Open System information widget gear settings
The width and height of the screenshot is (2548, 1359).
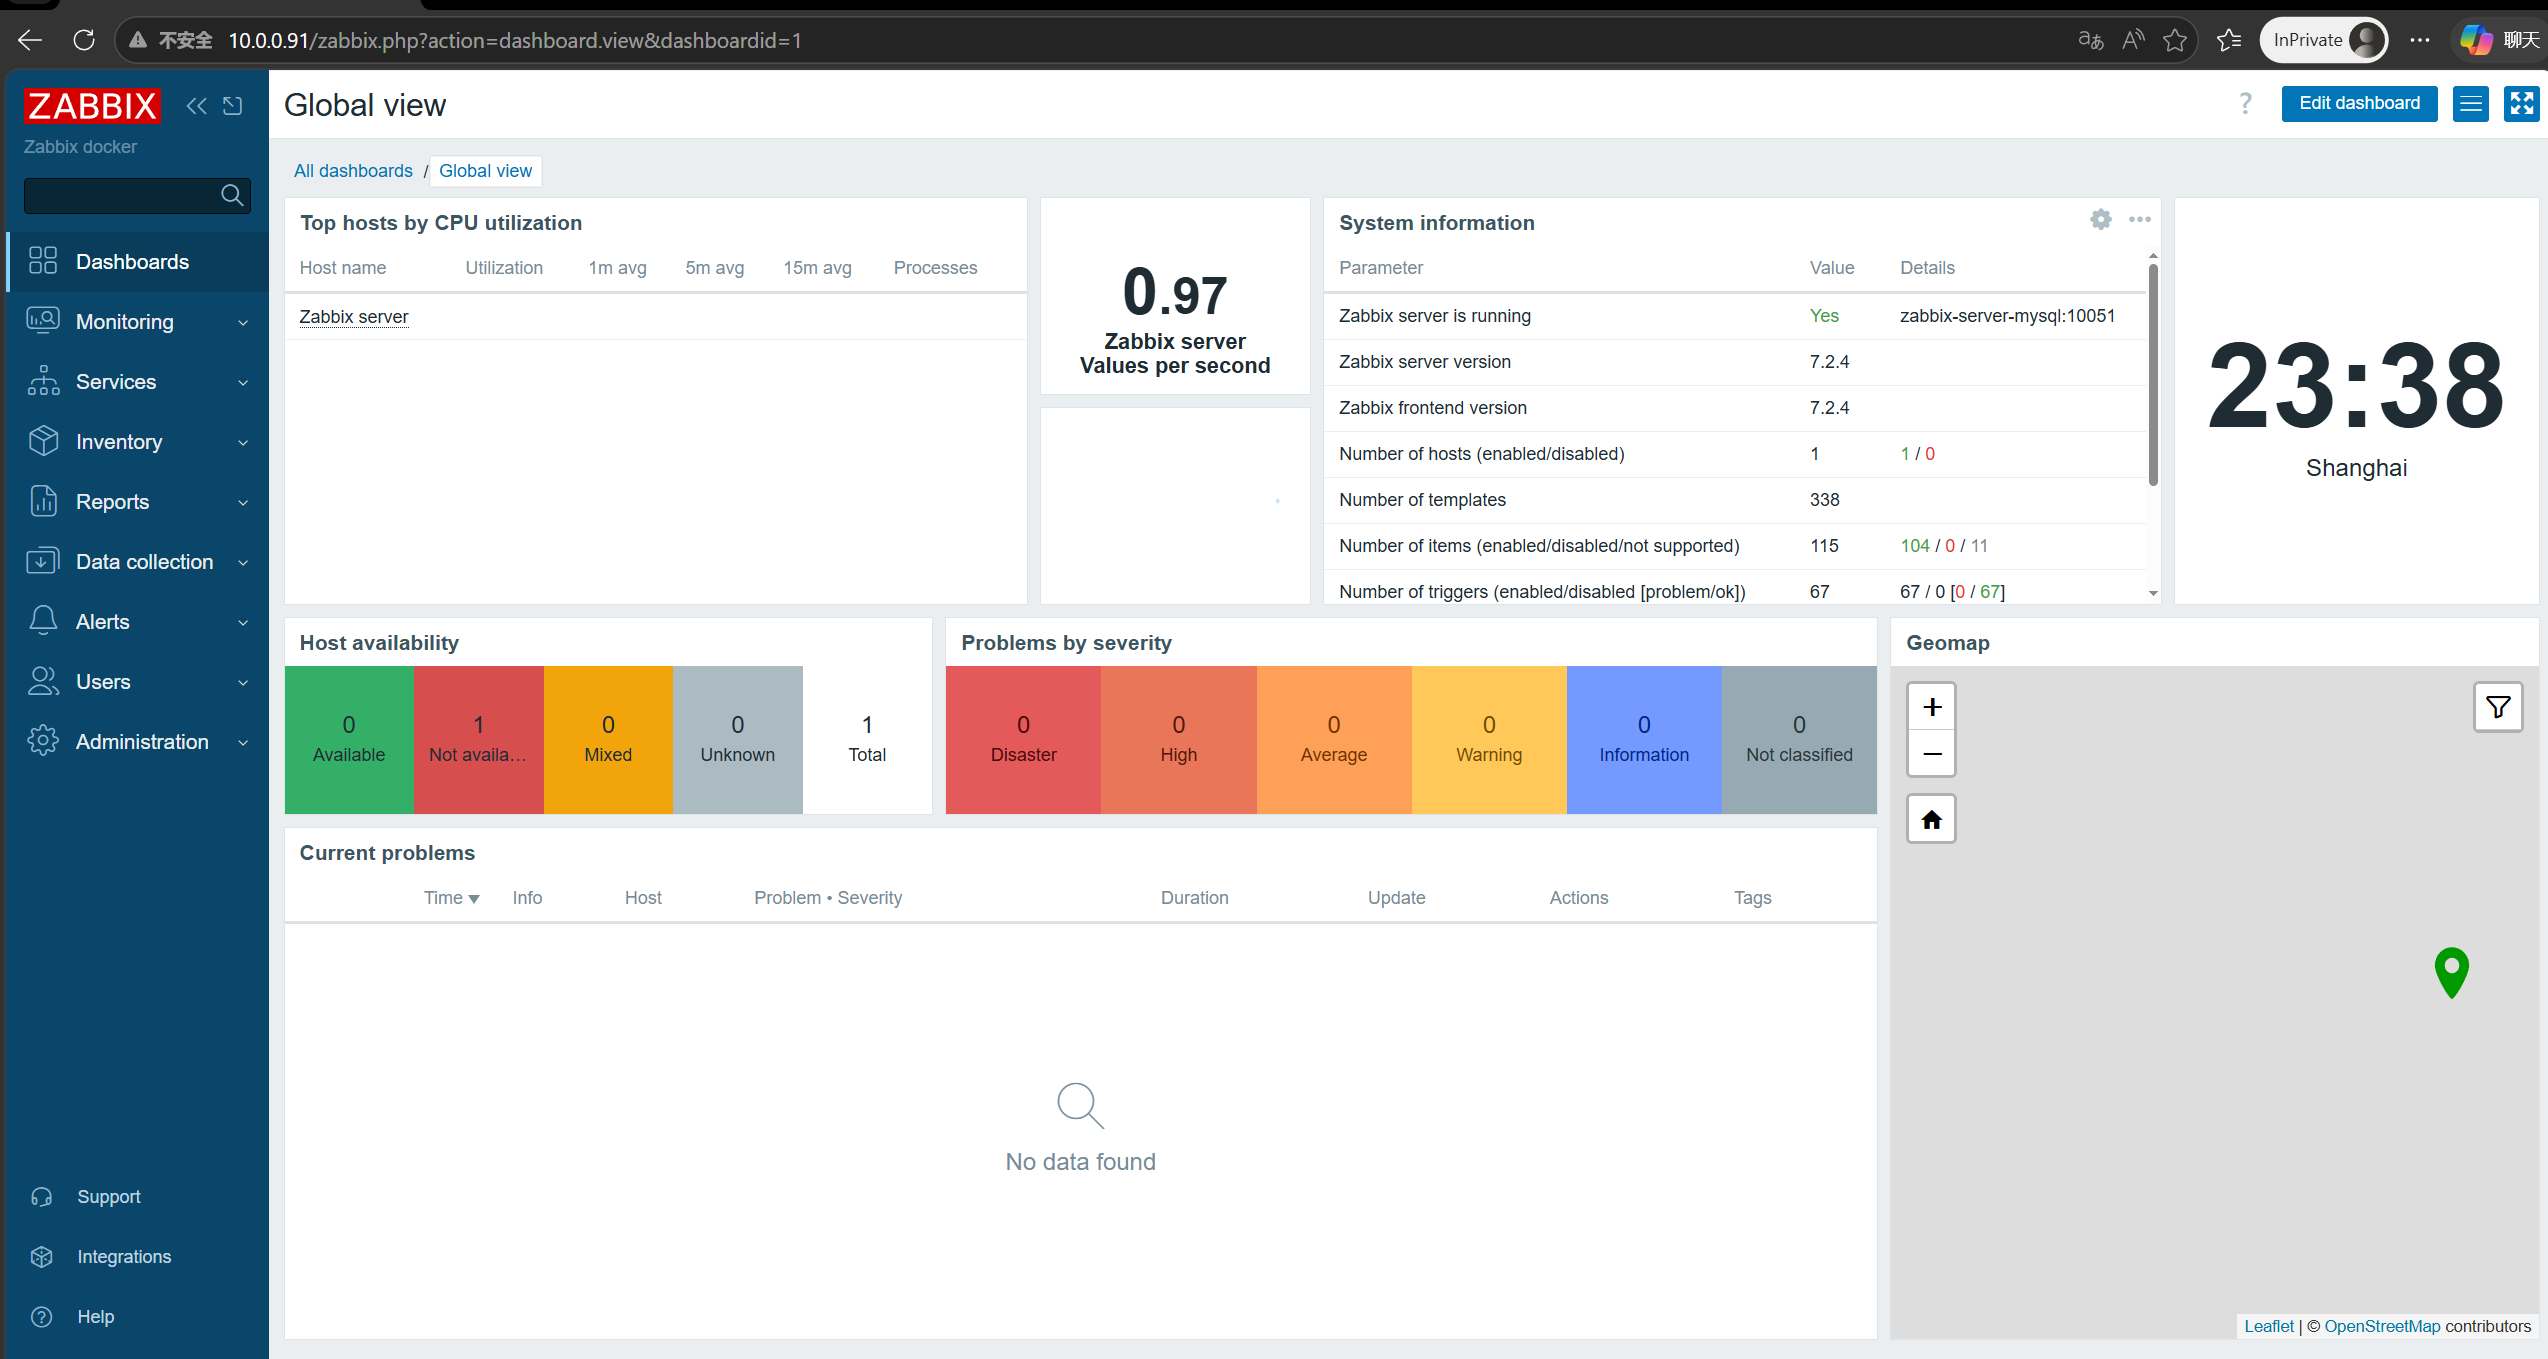click(2100, 219)
